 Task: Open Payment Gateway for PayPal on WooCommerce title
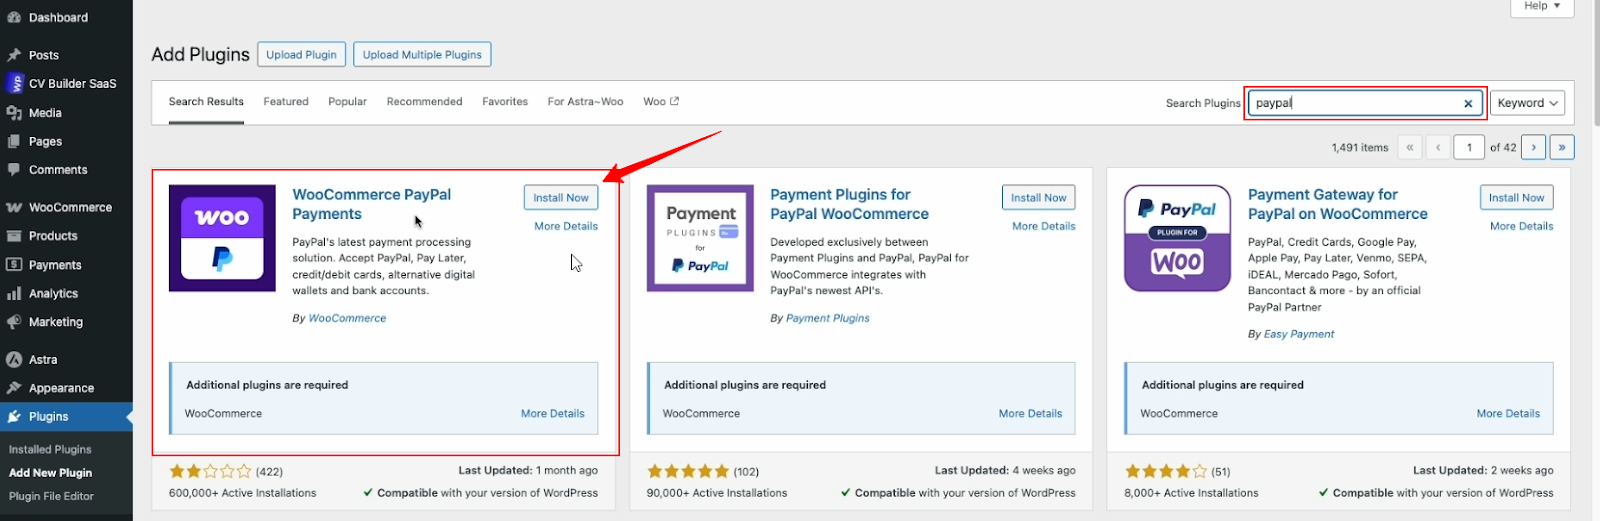point(1337,204)
